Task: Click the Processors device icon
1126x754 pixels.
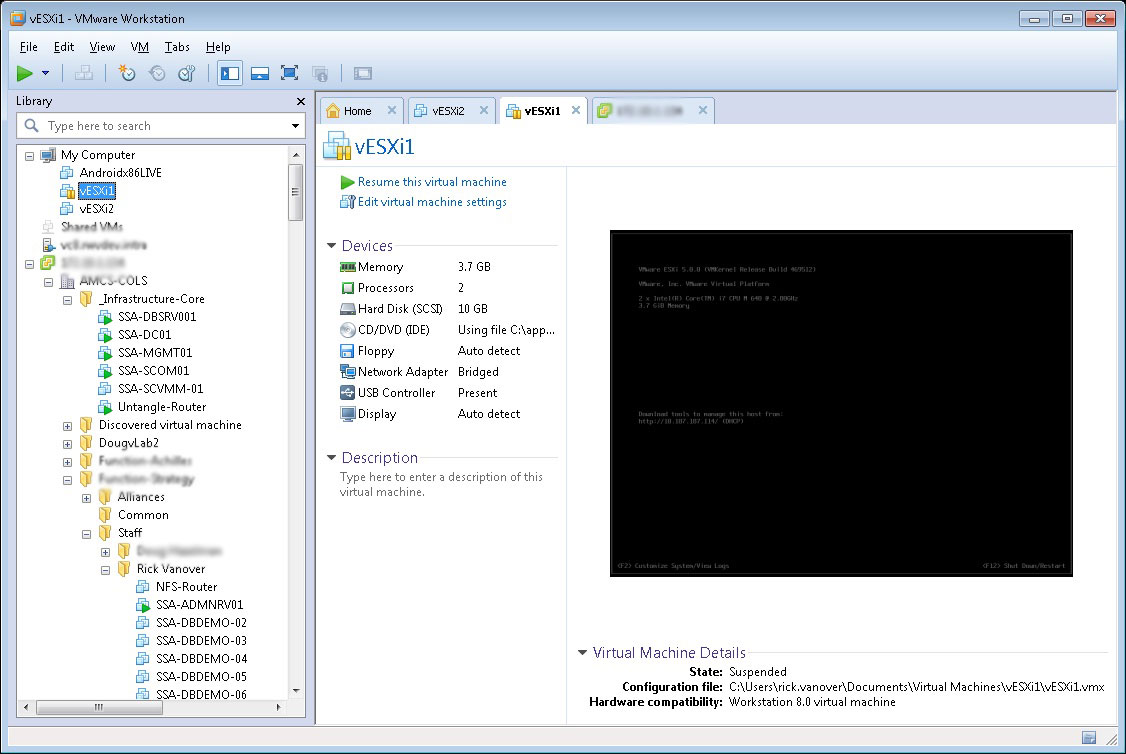Action: pyautogui.click(x=348, y=288)
